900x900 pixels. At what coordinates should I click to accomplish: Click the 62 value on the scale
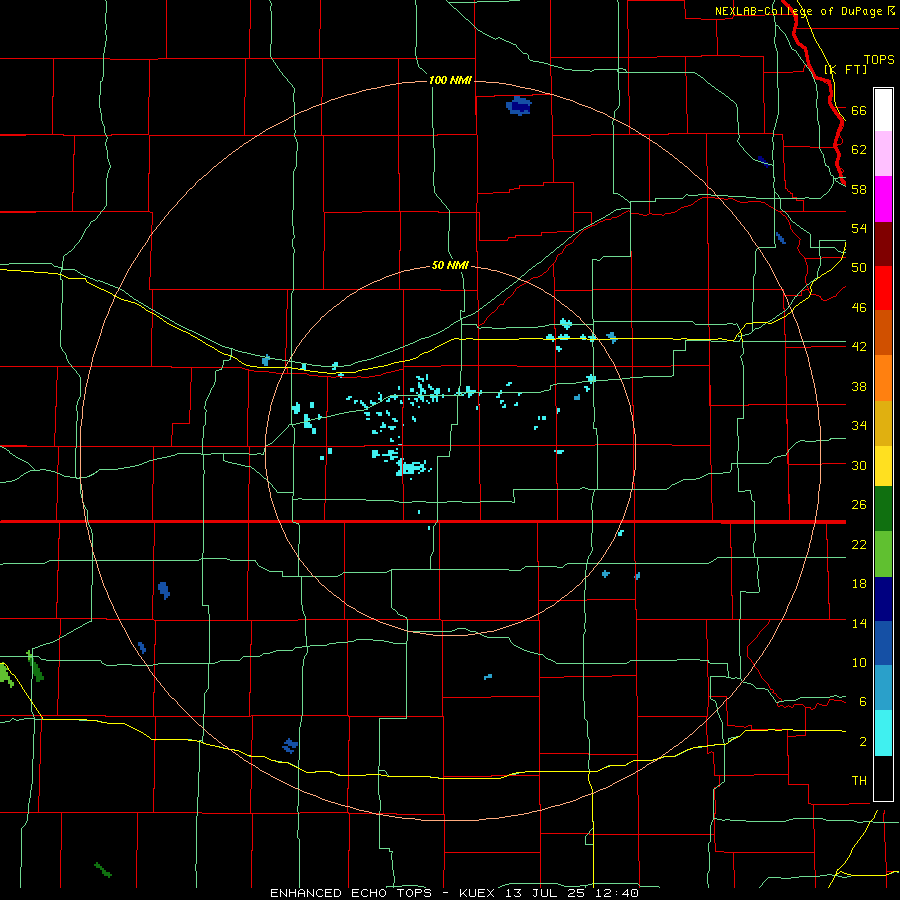pyautogui.click(x=859, y=150)
